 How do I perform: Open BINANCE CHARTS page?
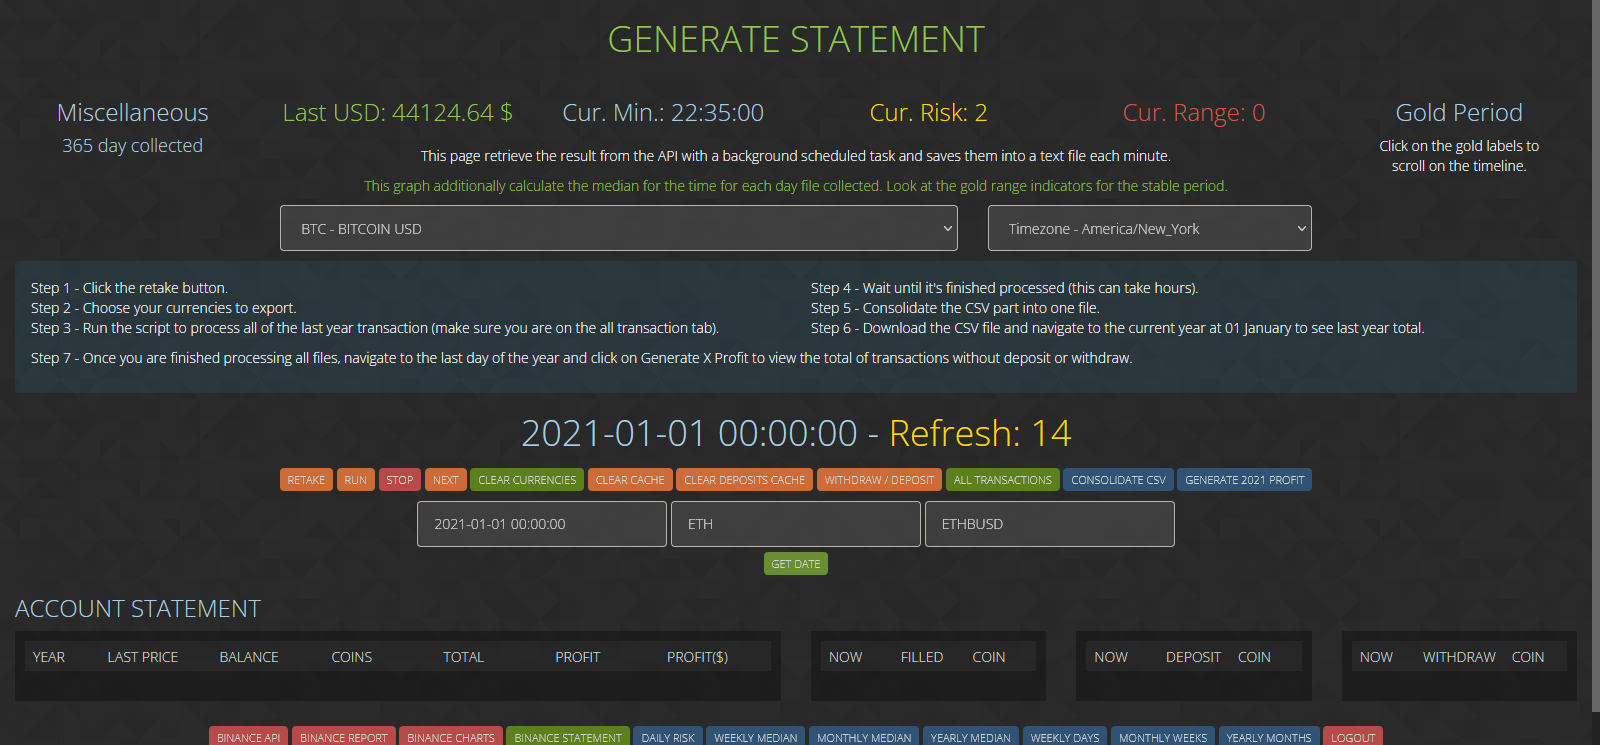coord(451,737)
